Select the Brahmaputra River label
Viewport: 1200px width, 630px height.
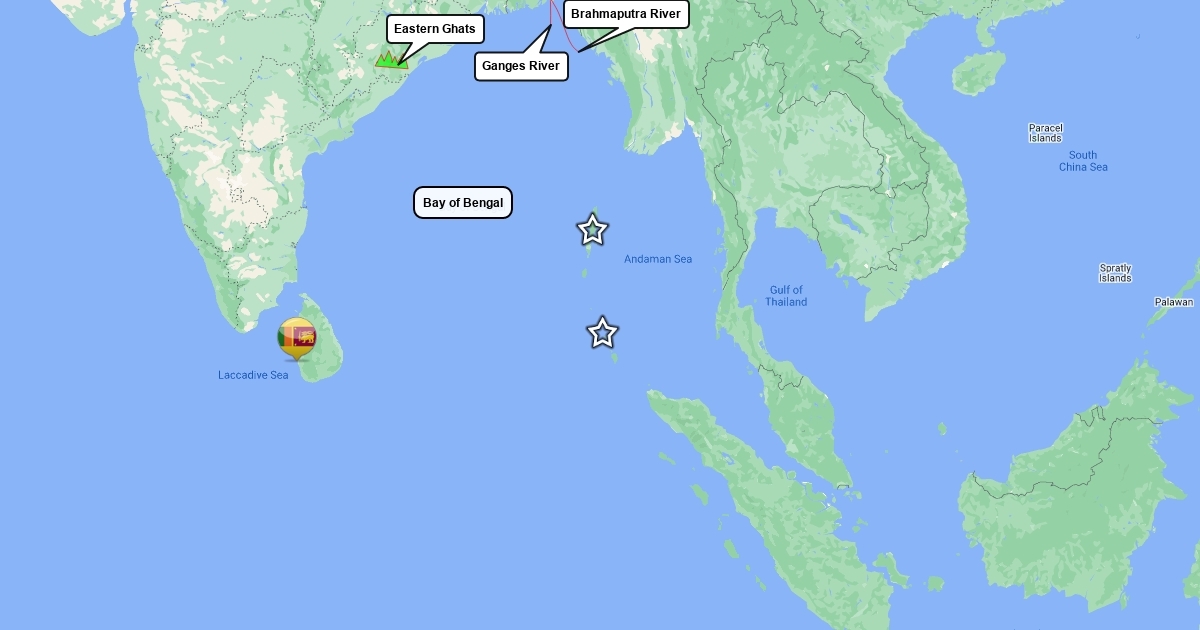click(x=626, y=14)
